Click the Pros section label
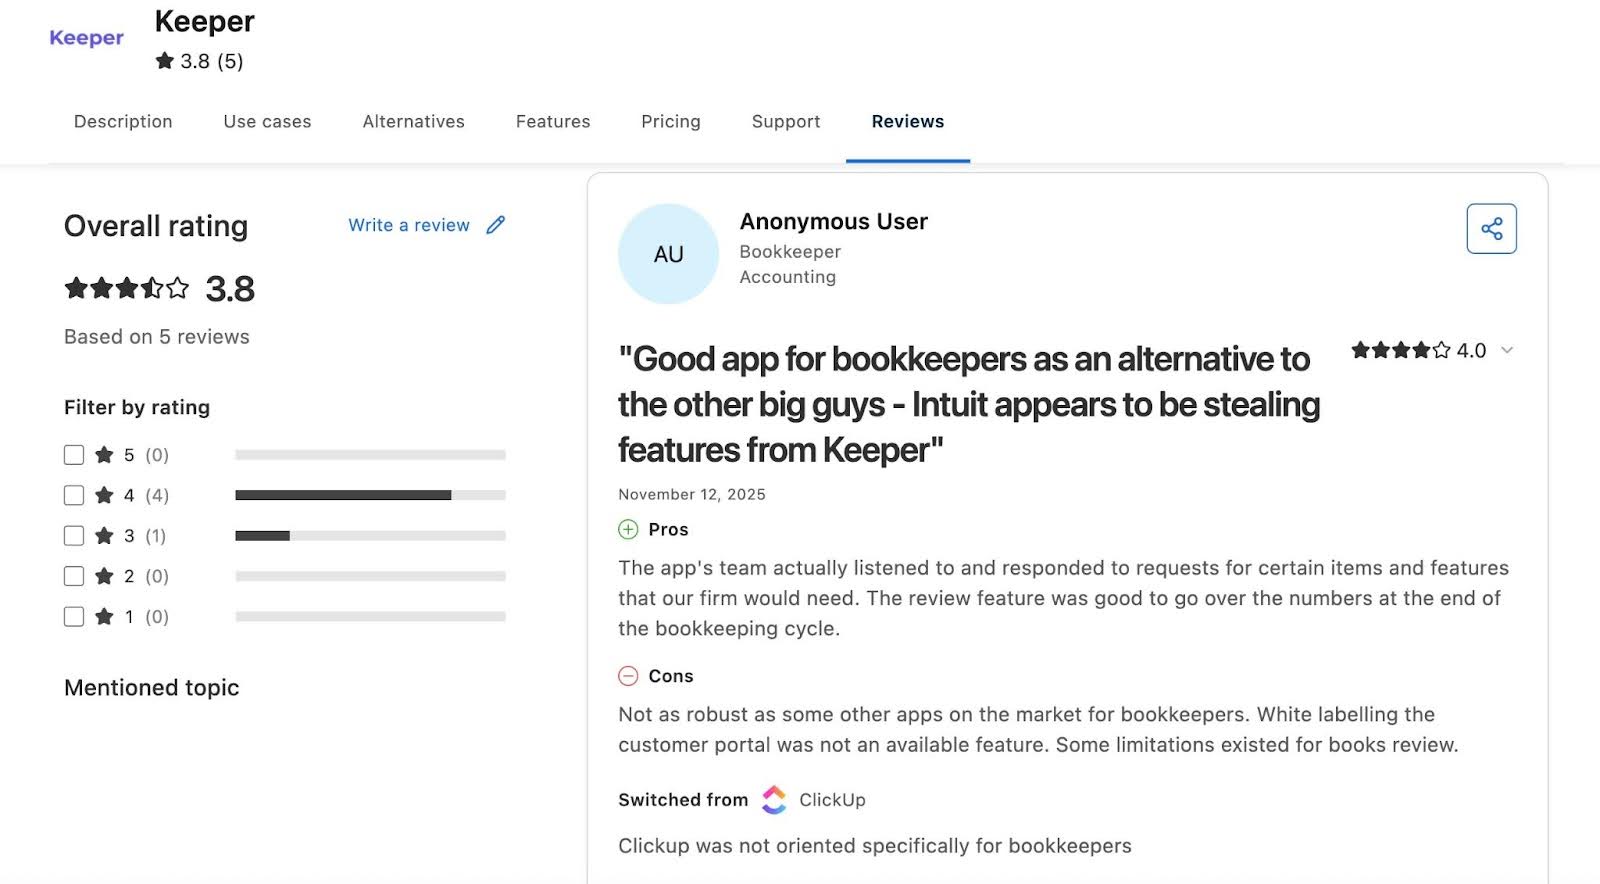The image size is (1600, 884). 668,529
